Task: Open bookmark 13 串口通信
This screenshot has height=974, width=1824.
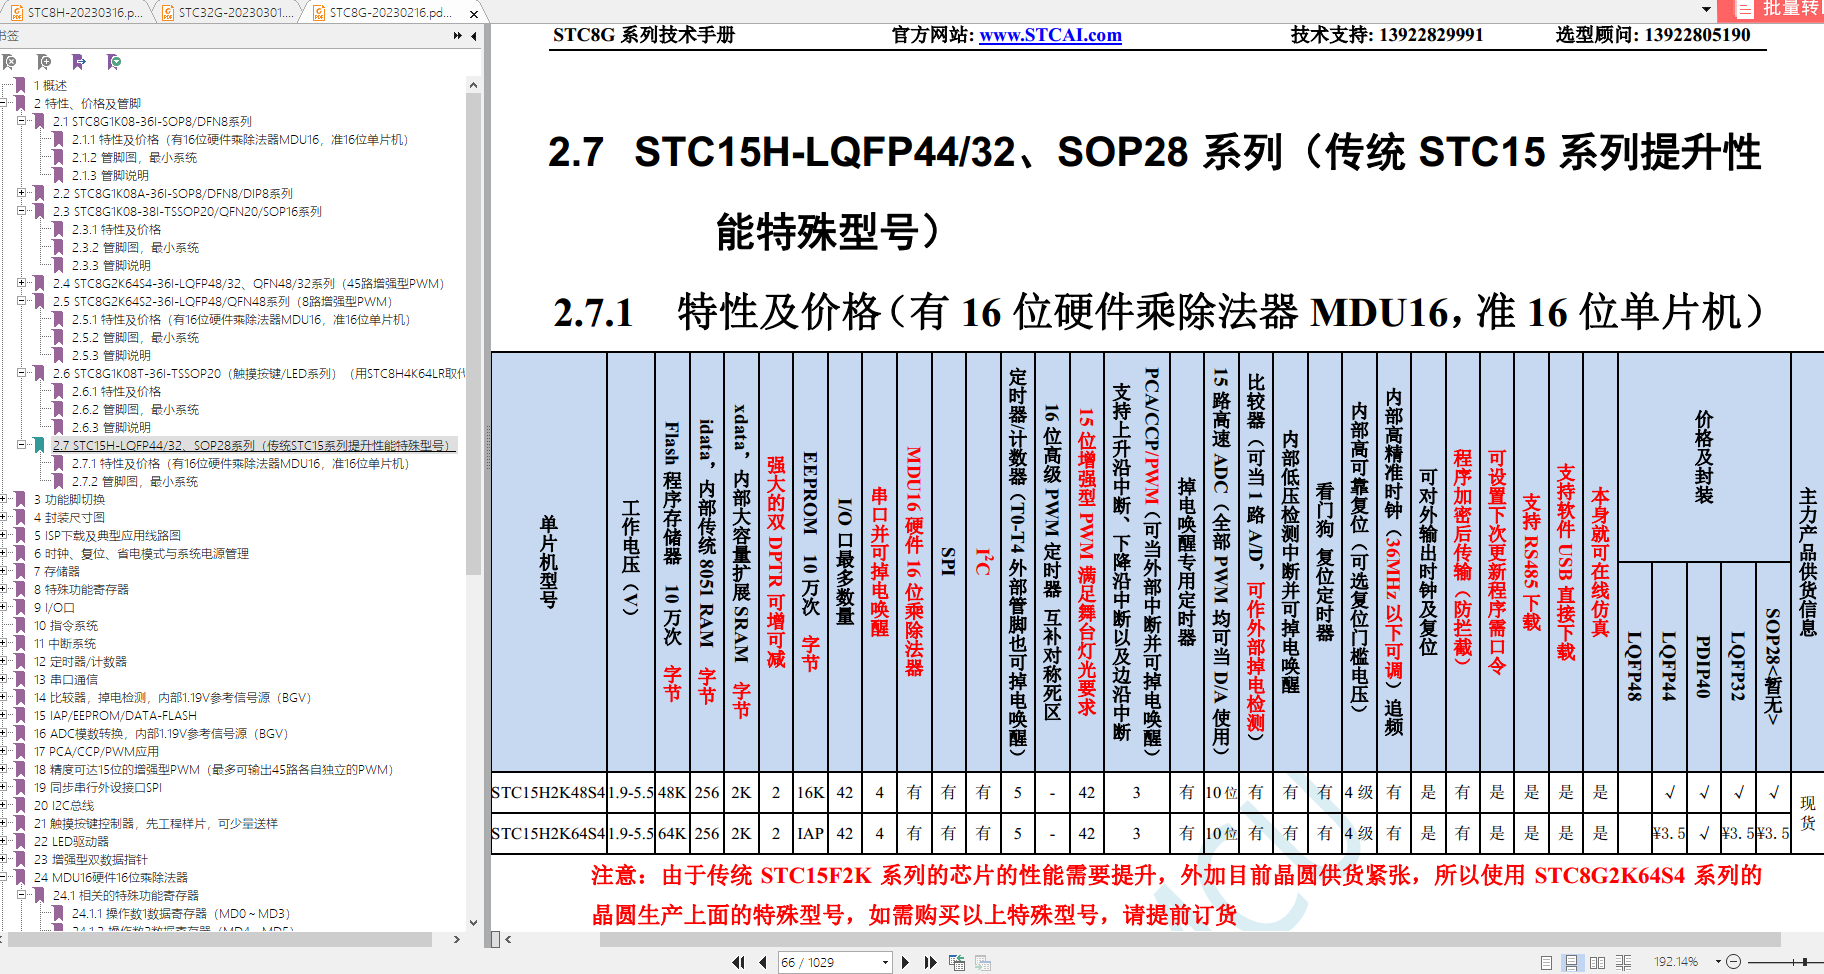Action: pyautogui.click(x=65, y=680)
